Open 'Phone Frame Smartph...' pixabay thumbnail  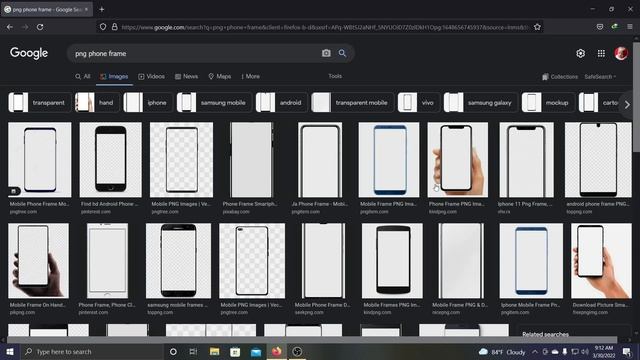click(251, 160)
